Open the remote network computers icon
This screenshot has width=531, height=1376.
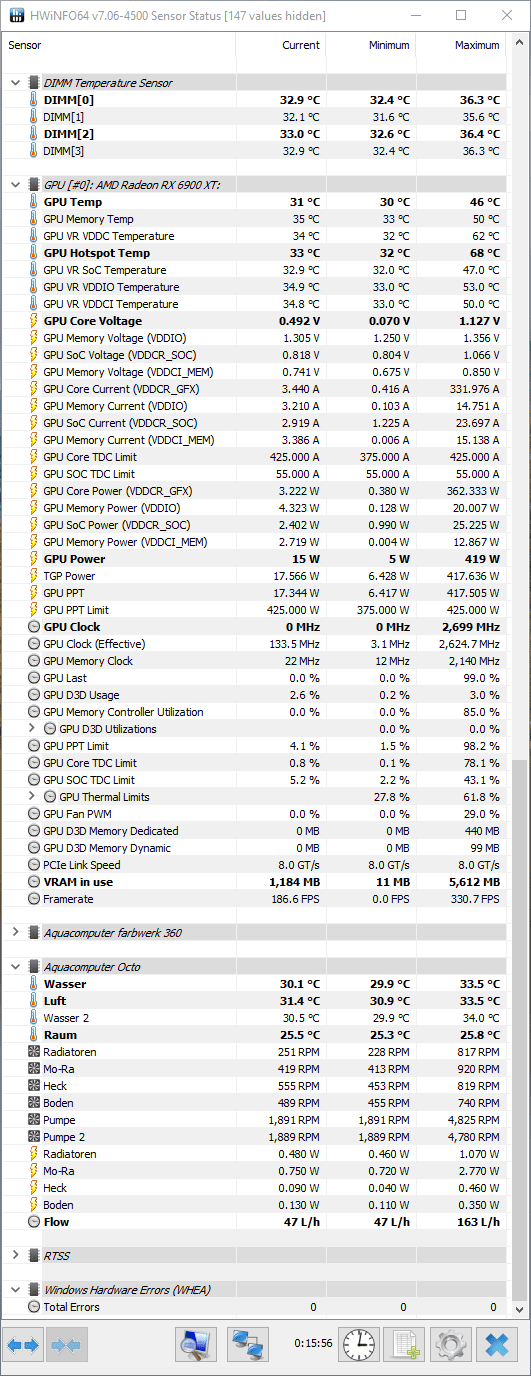click(x=248, y=1345)
